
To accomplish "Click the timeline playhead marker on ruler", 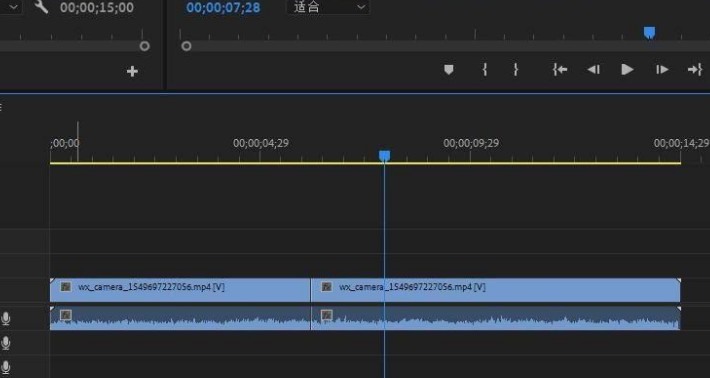I will coord(384,156).
